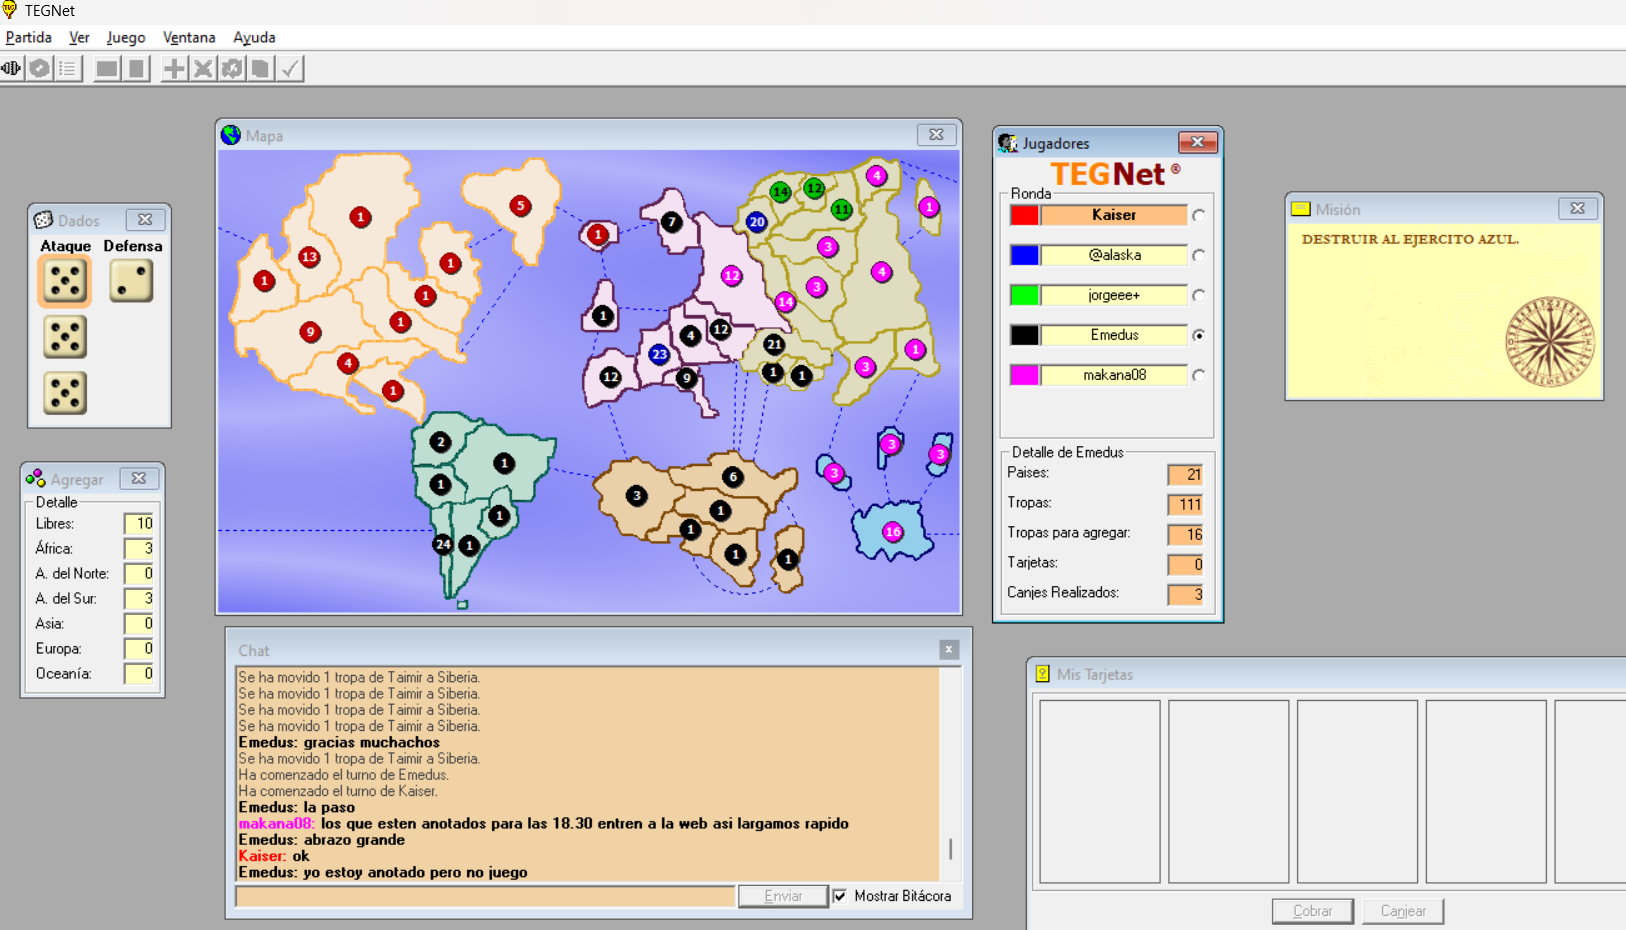The image size is (1626, 930).
Task: Click the red territory with 13 troops
Action: pyautogui.click(x=309, y=257)
